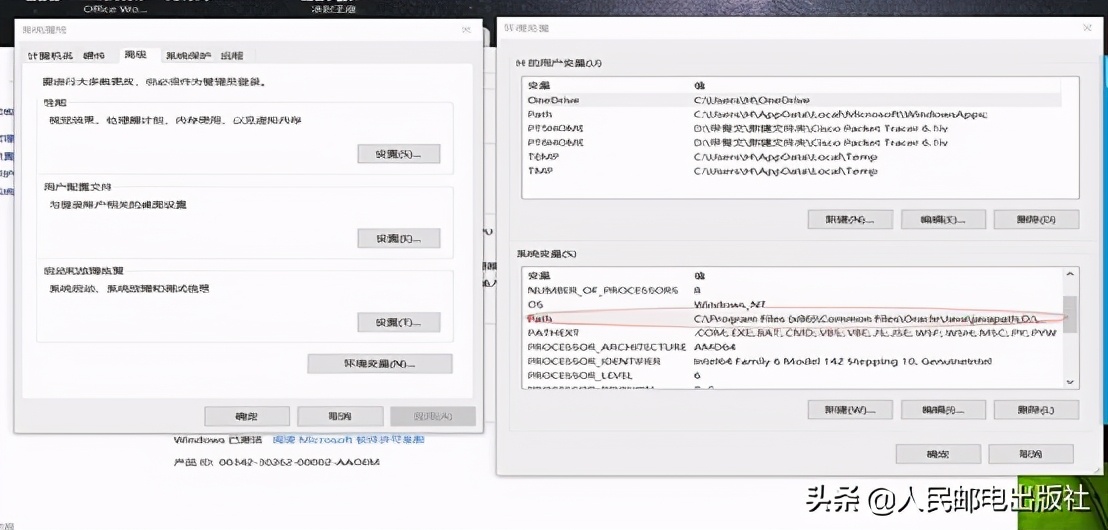Select the PATHEXT system variable row
Screen dimensions: 1108x530
point(791,333)
